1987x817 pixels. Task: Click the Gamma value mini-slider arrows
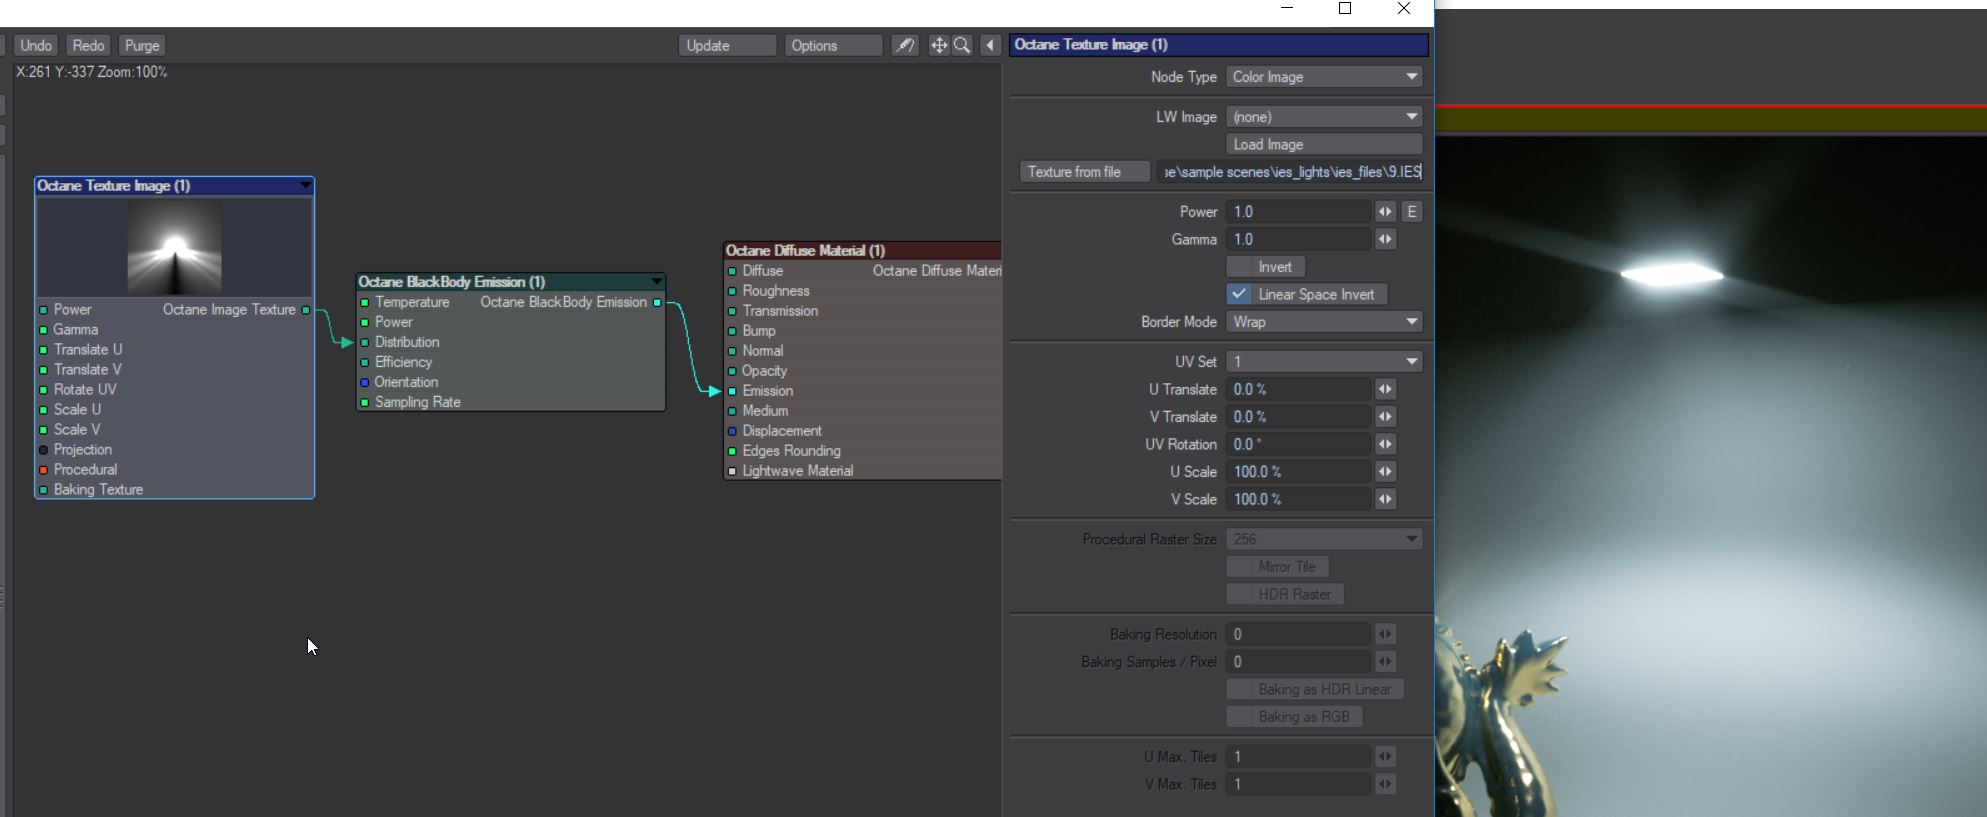1385,240
